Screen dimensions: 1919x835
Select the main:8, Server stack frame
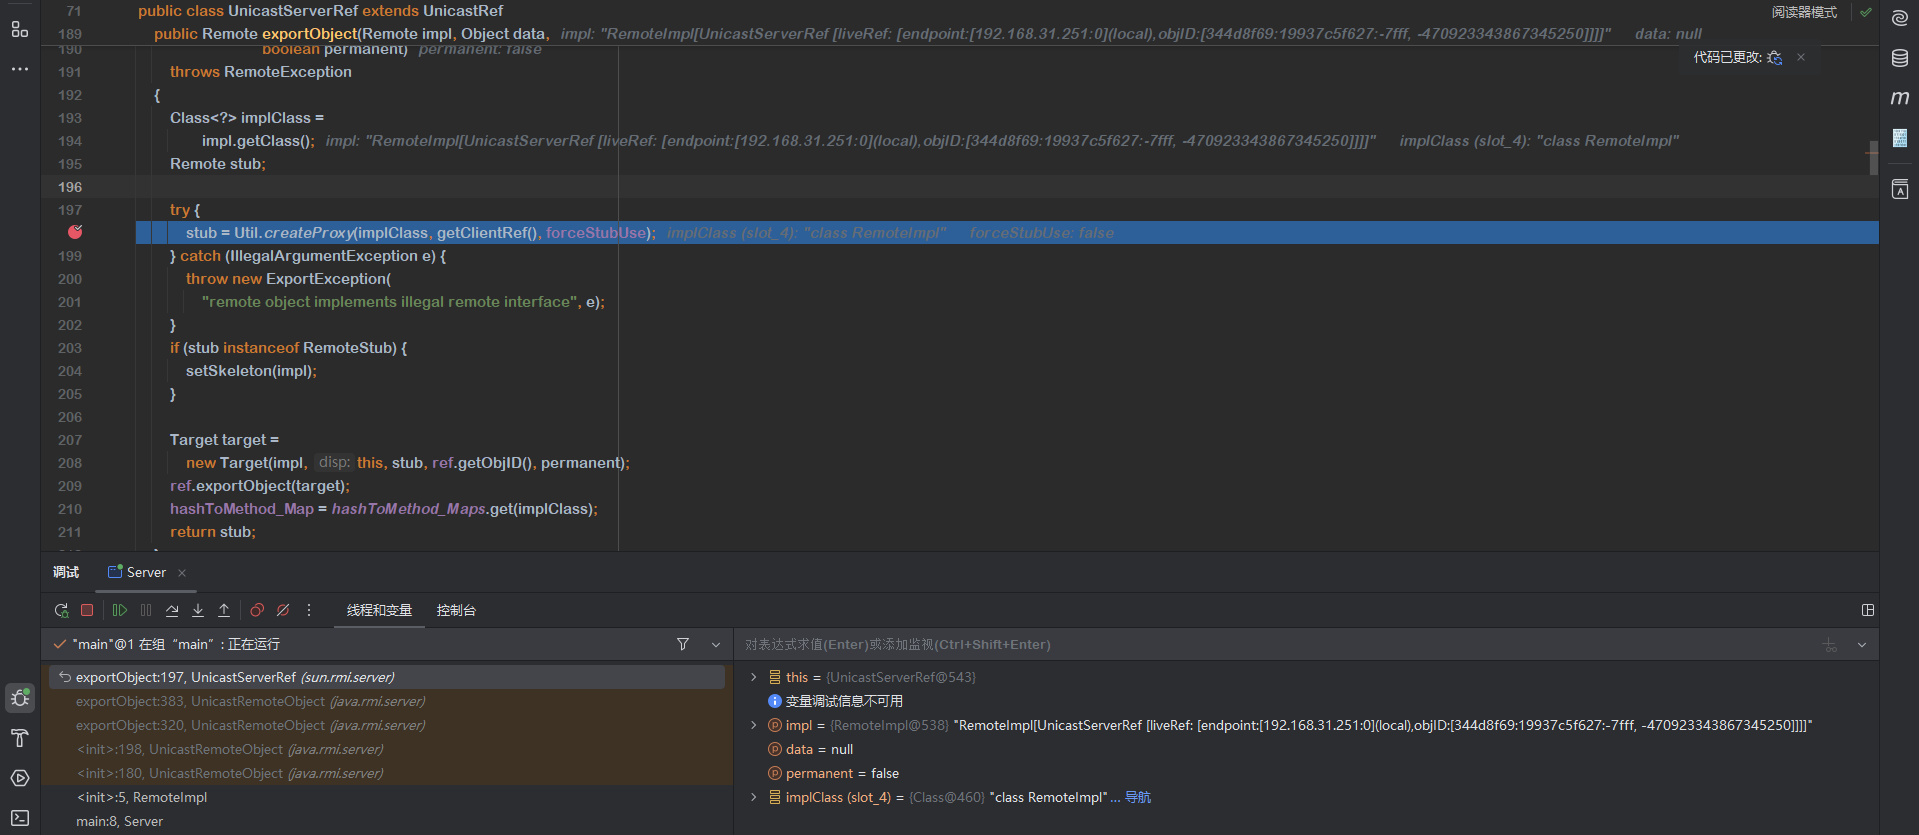[119, 821]
